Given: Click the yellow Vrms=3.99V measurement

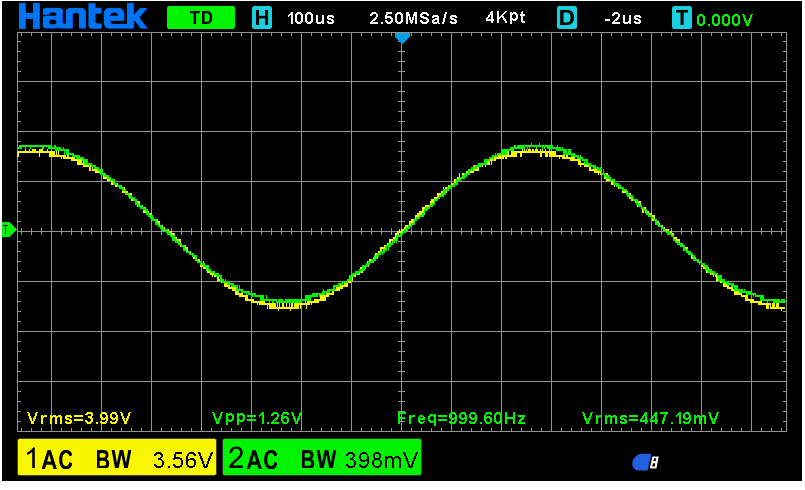Looking at the screenshot, I should click(79, 418).
